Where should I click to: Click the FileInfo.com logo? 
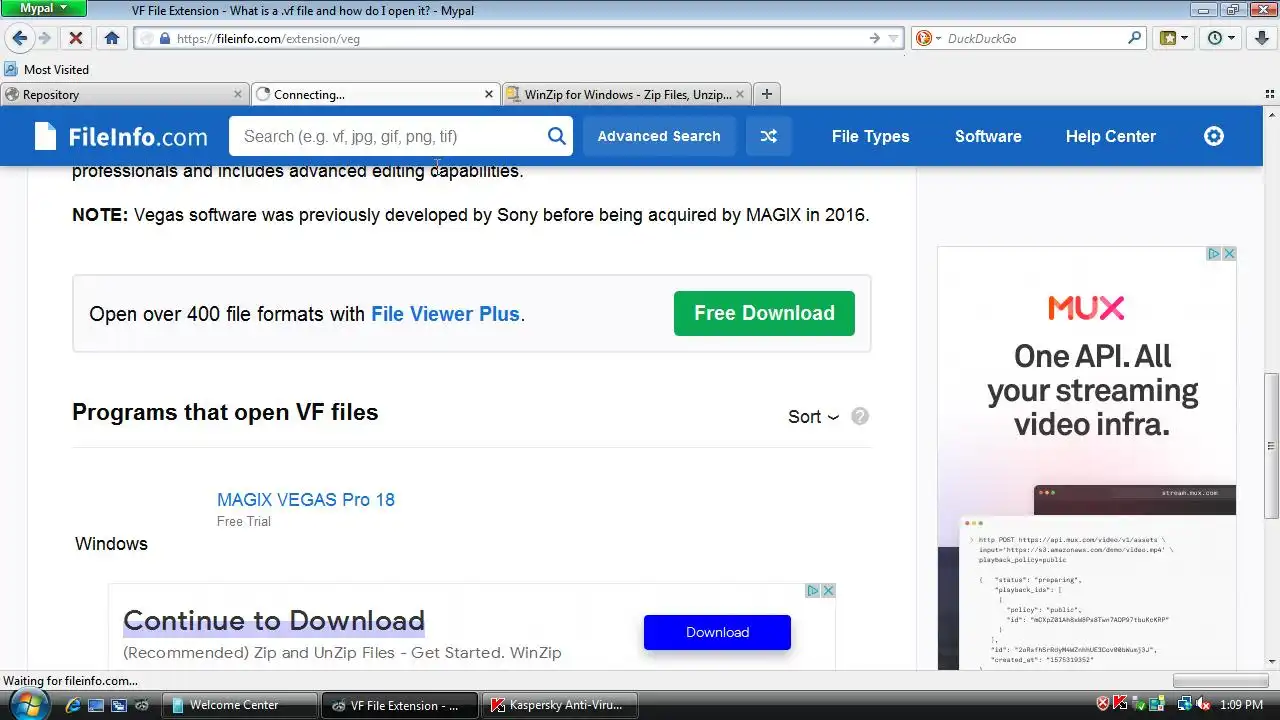point(121,136)
